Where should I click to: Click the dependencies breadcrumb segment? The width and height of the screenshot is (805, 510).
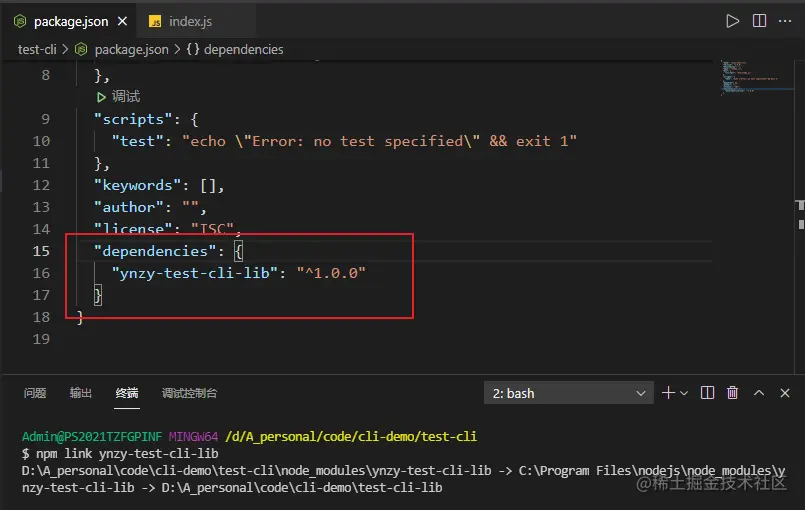coord(243,49)
